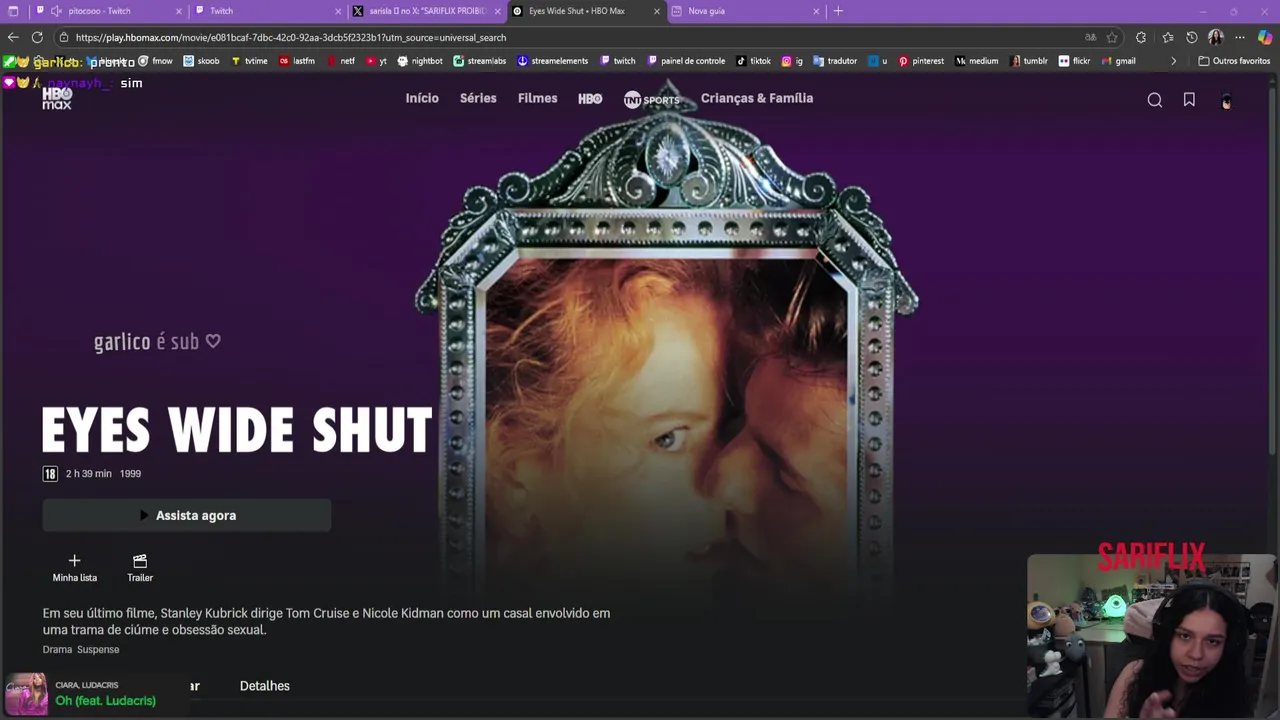1280x720 pixels.
Task: Open Edge settings and more menu
Action: click(x=1240, y=37)
